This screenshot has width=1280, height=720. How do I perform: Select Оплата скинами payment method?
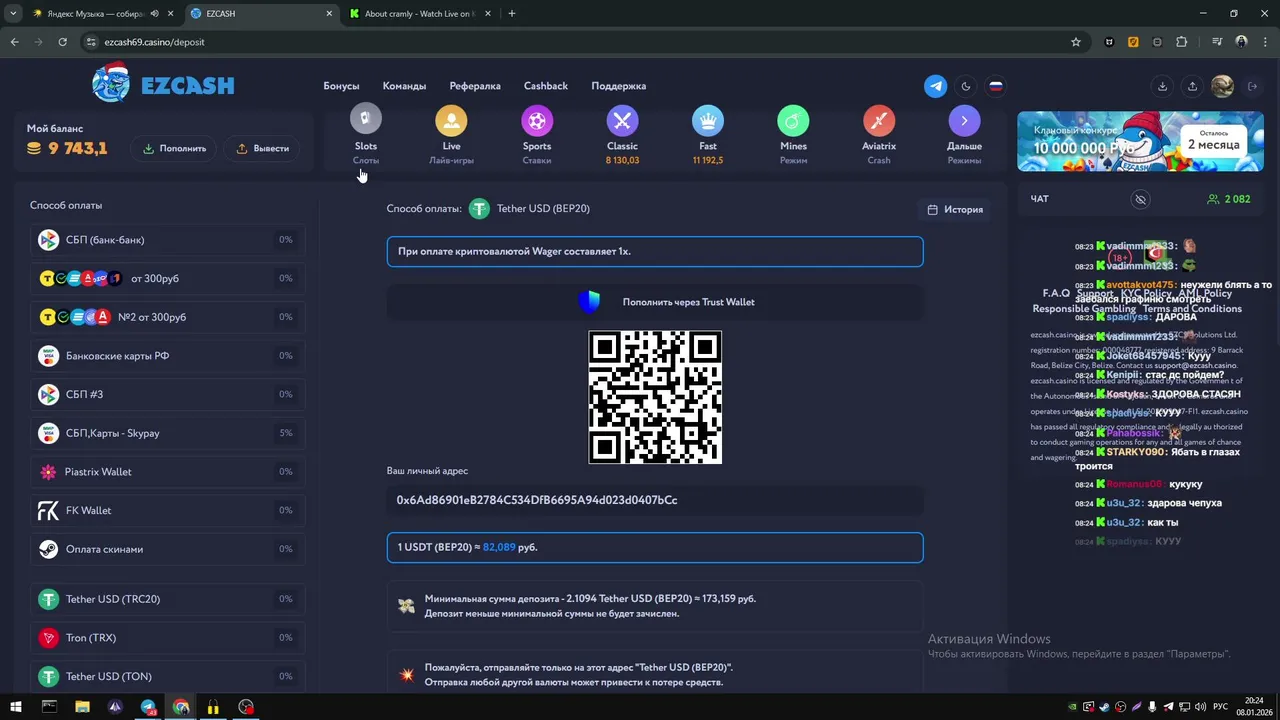(168, 549)
